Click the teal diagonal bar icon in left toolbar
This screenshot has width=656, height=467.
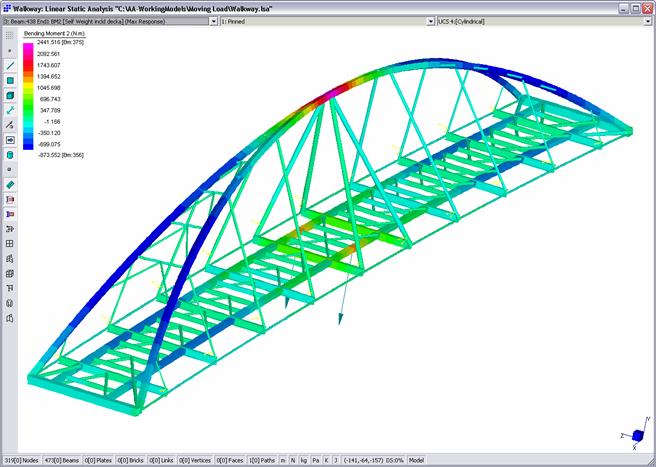coord(10,185)
